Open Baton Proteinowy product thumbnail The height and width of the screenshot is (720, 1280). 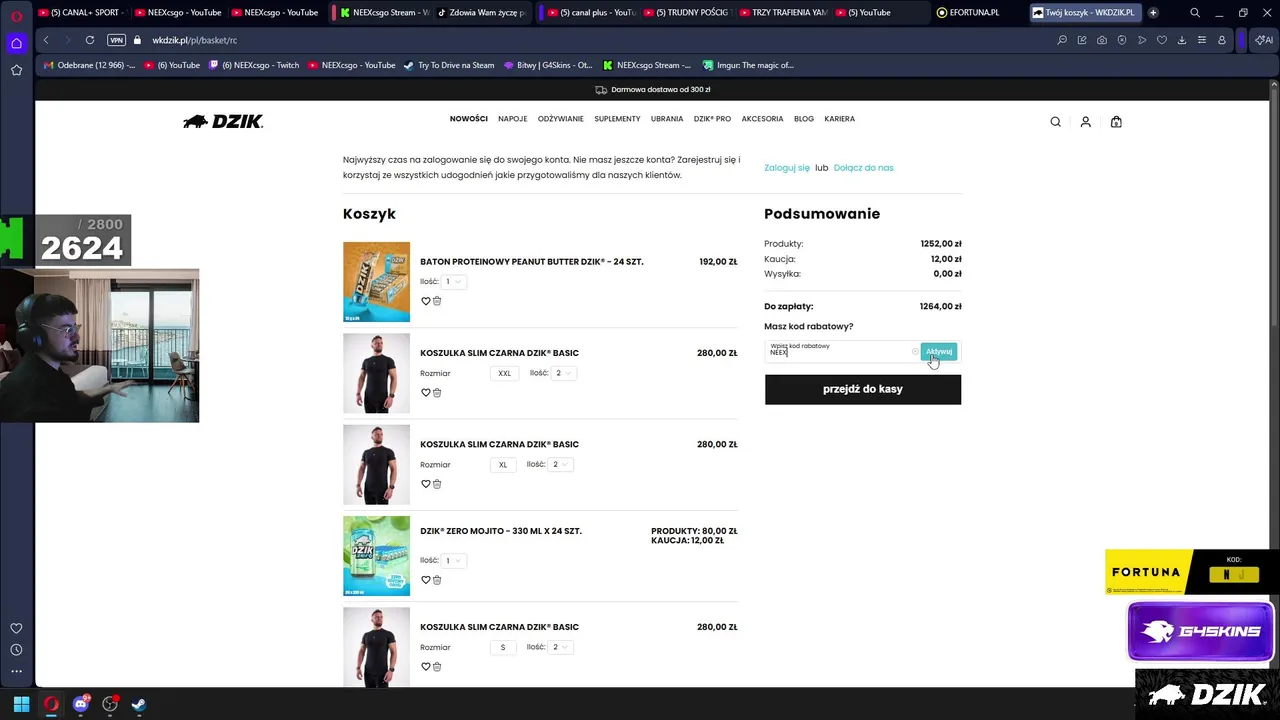[376, 282]
